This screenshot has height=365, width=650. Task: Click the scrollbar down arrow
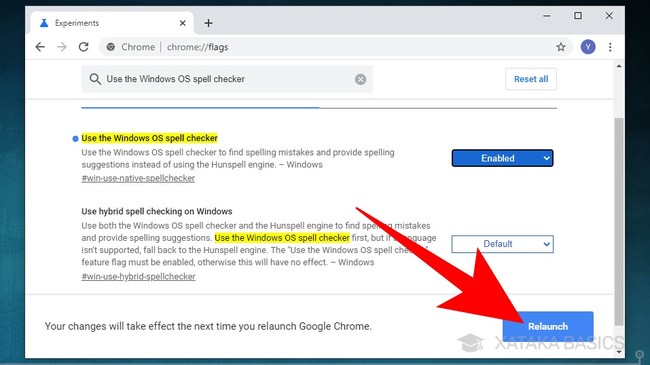tap(619, 352)
